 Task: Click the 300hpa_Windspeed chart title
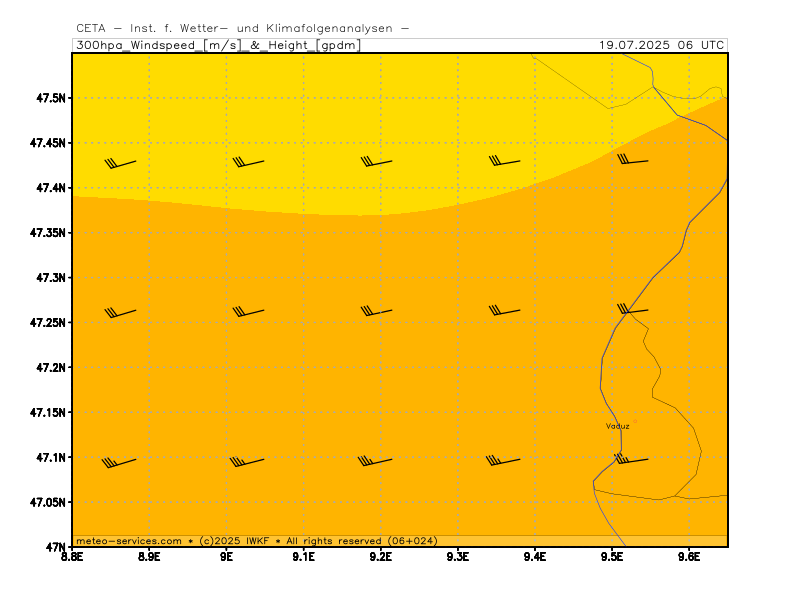[218, 45]
